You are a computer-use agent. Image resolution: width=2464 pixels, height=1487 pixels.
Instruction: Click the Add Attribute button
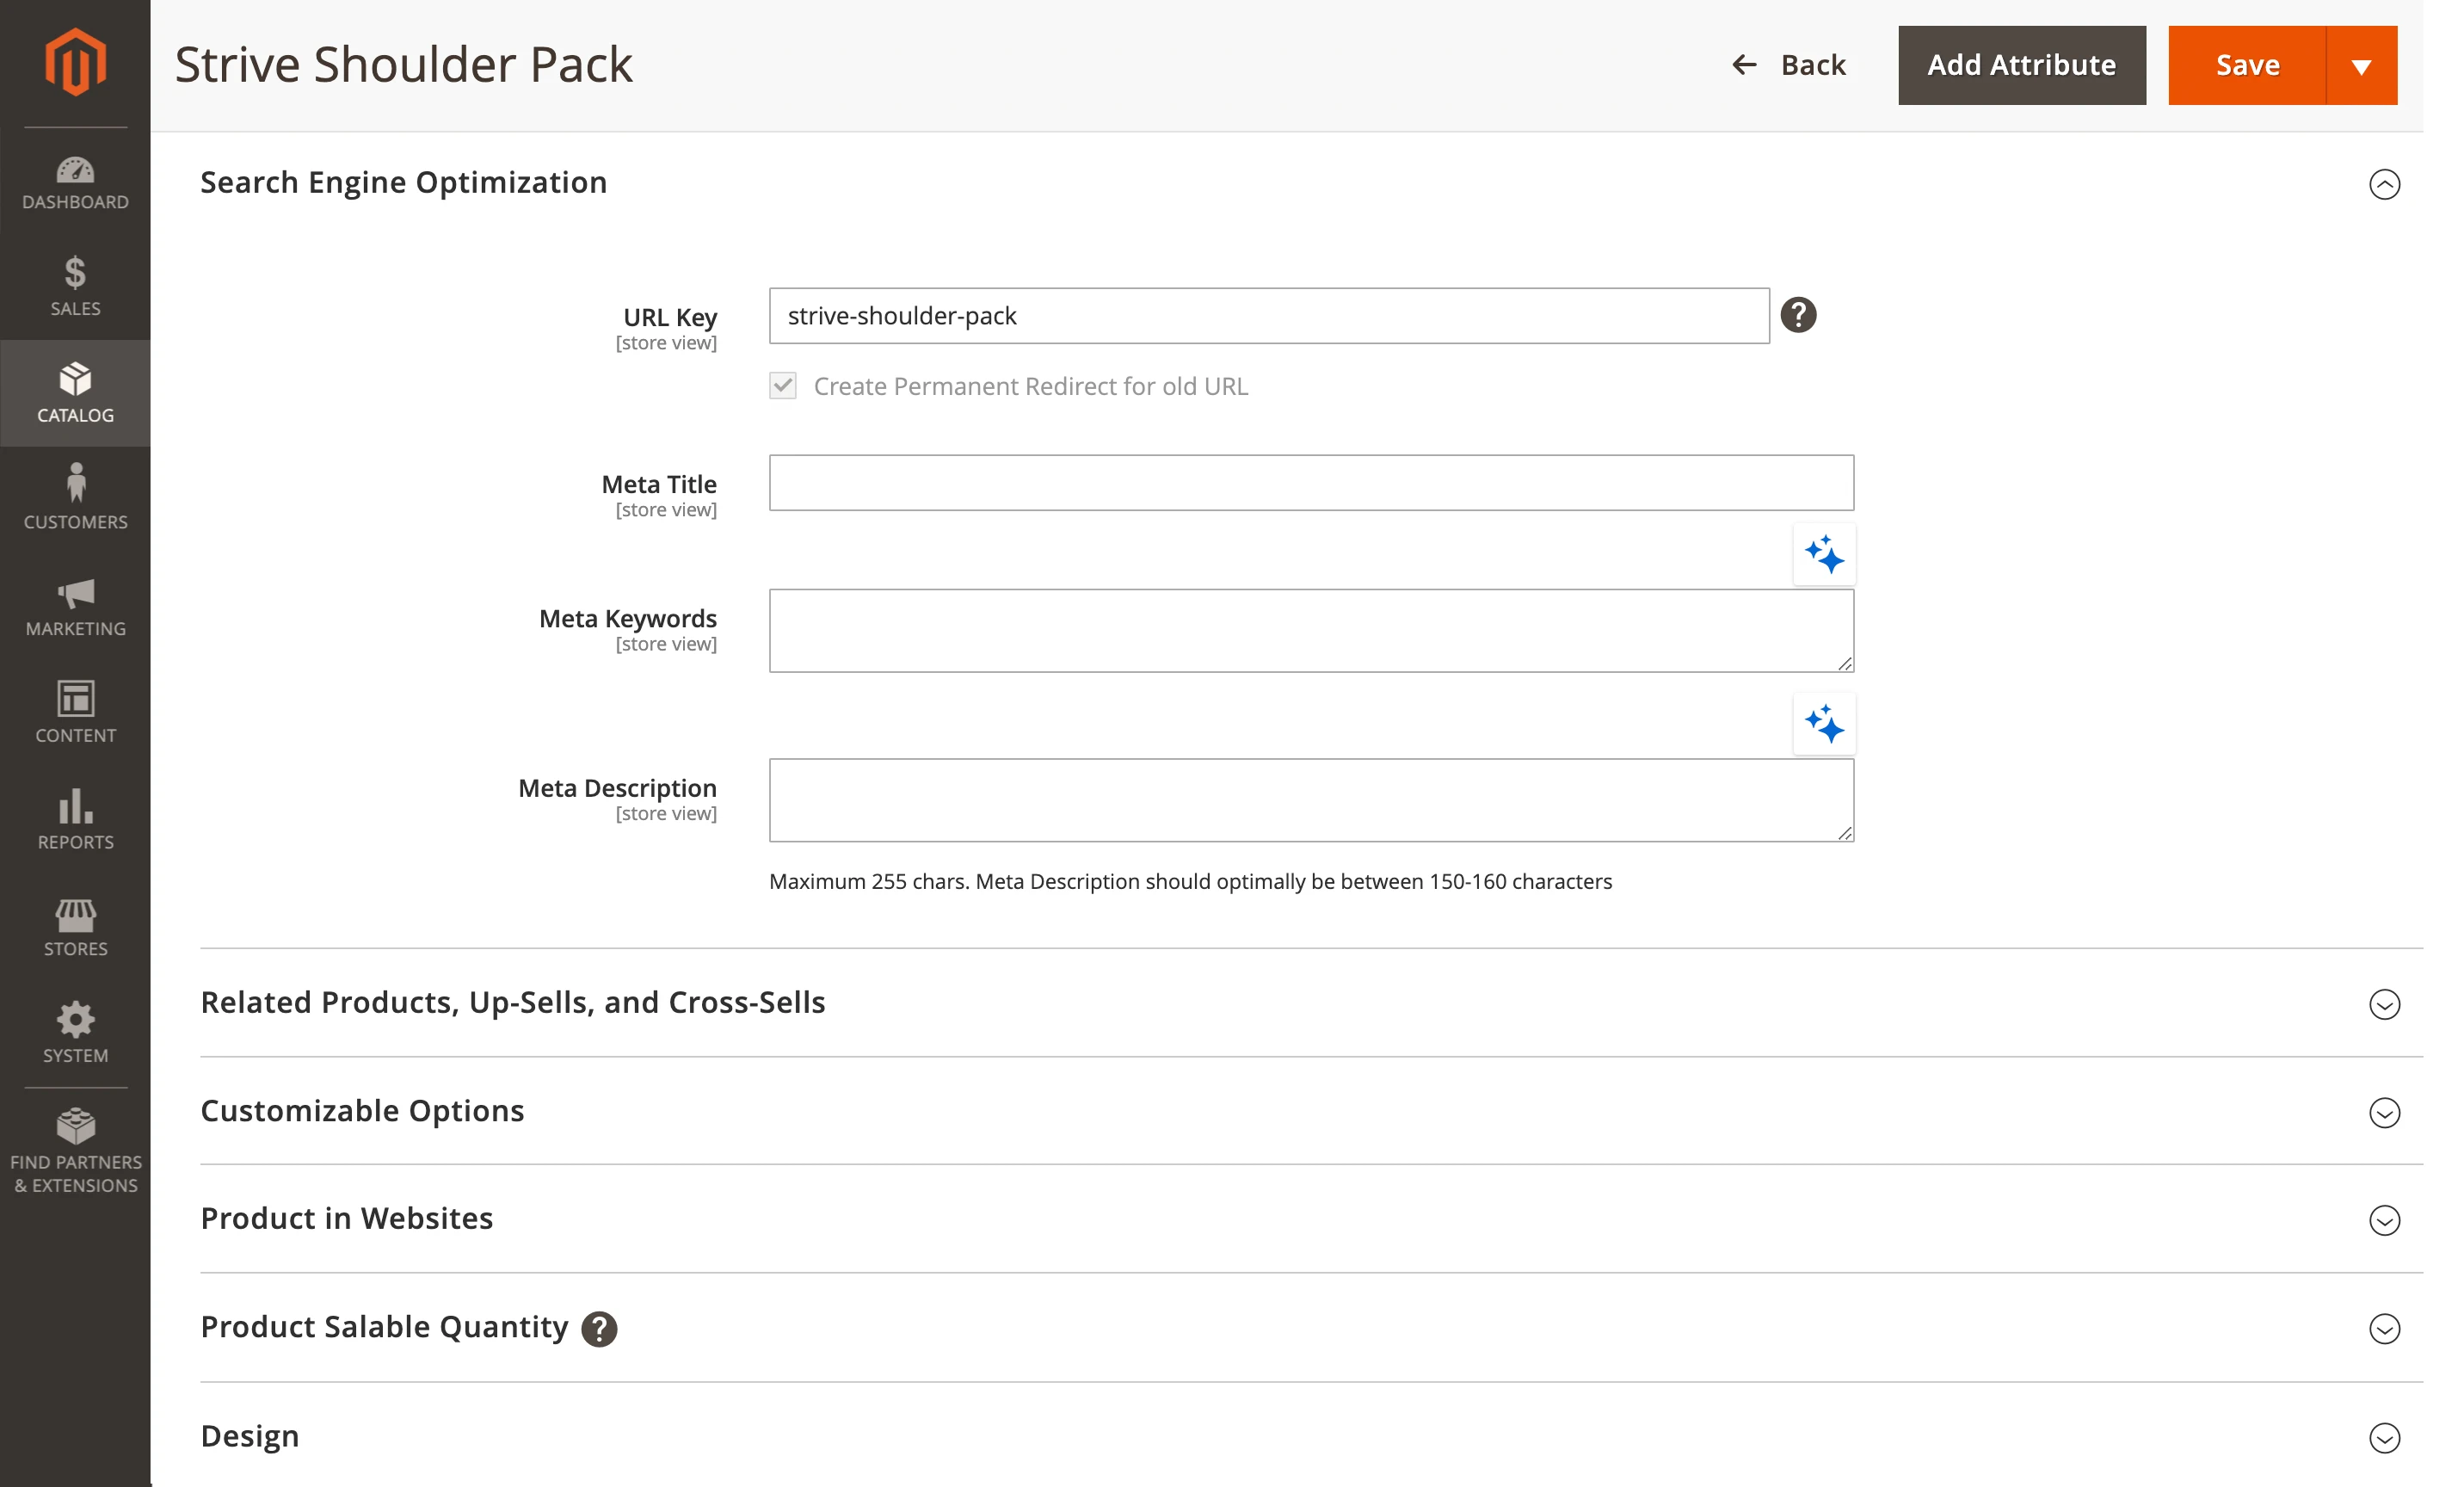(x=2020, y=65)
